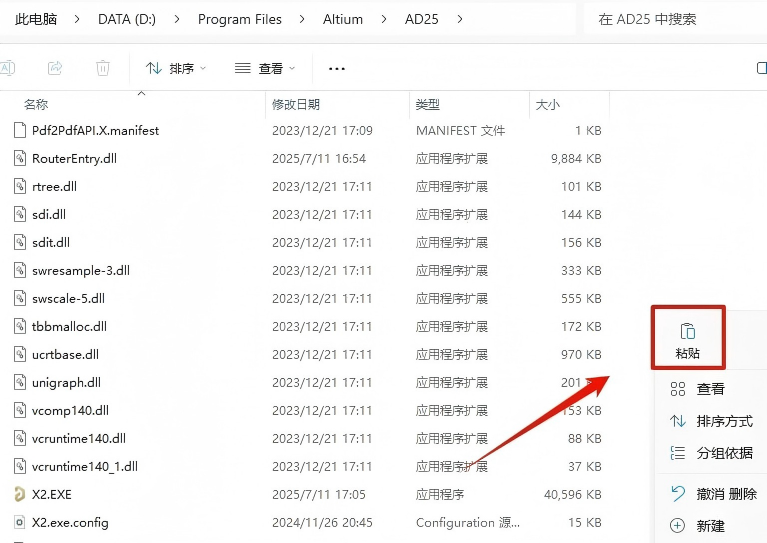The image size is (767, 543).
Task: Expand chevron after AD25 breadcrumb
Action: coord(460,19)
